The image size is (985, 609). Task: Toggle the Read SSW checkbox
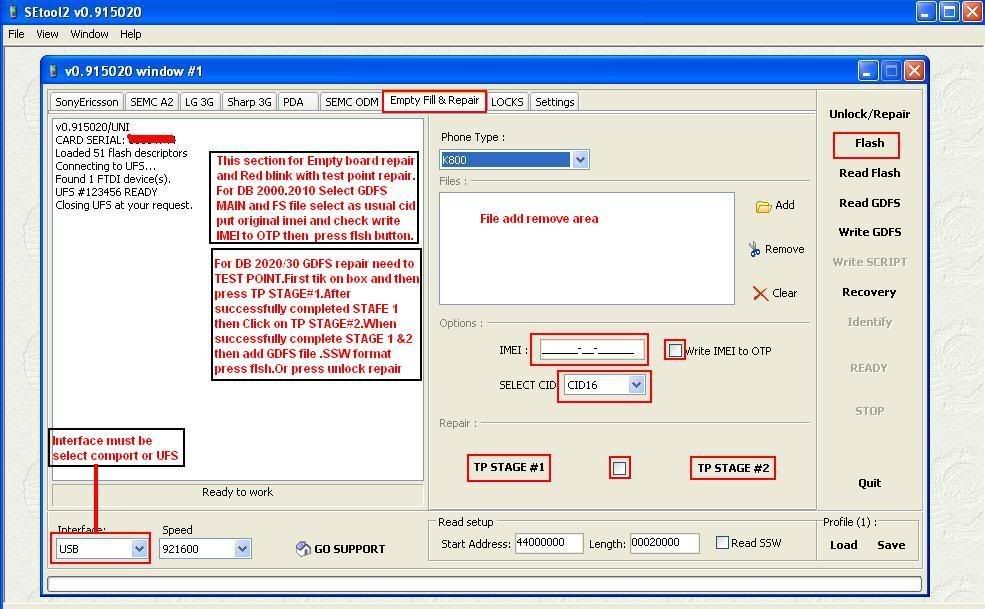722,542
